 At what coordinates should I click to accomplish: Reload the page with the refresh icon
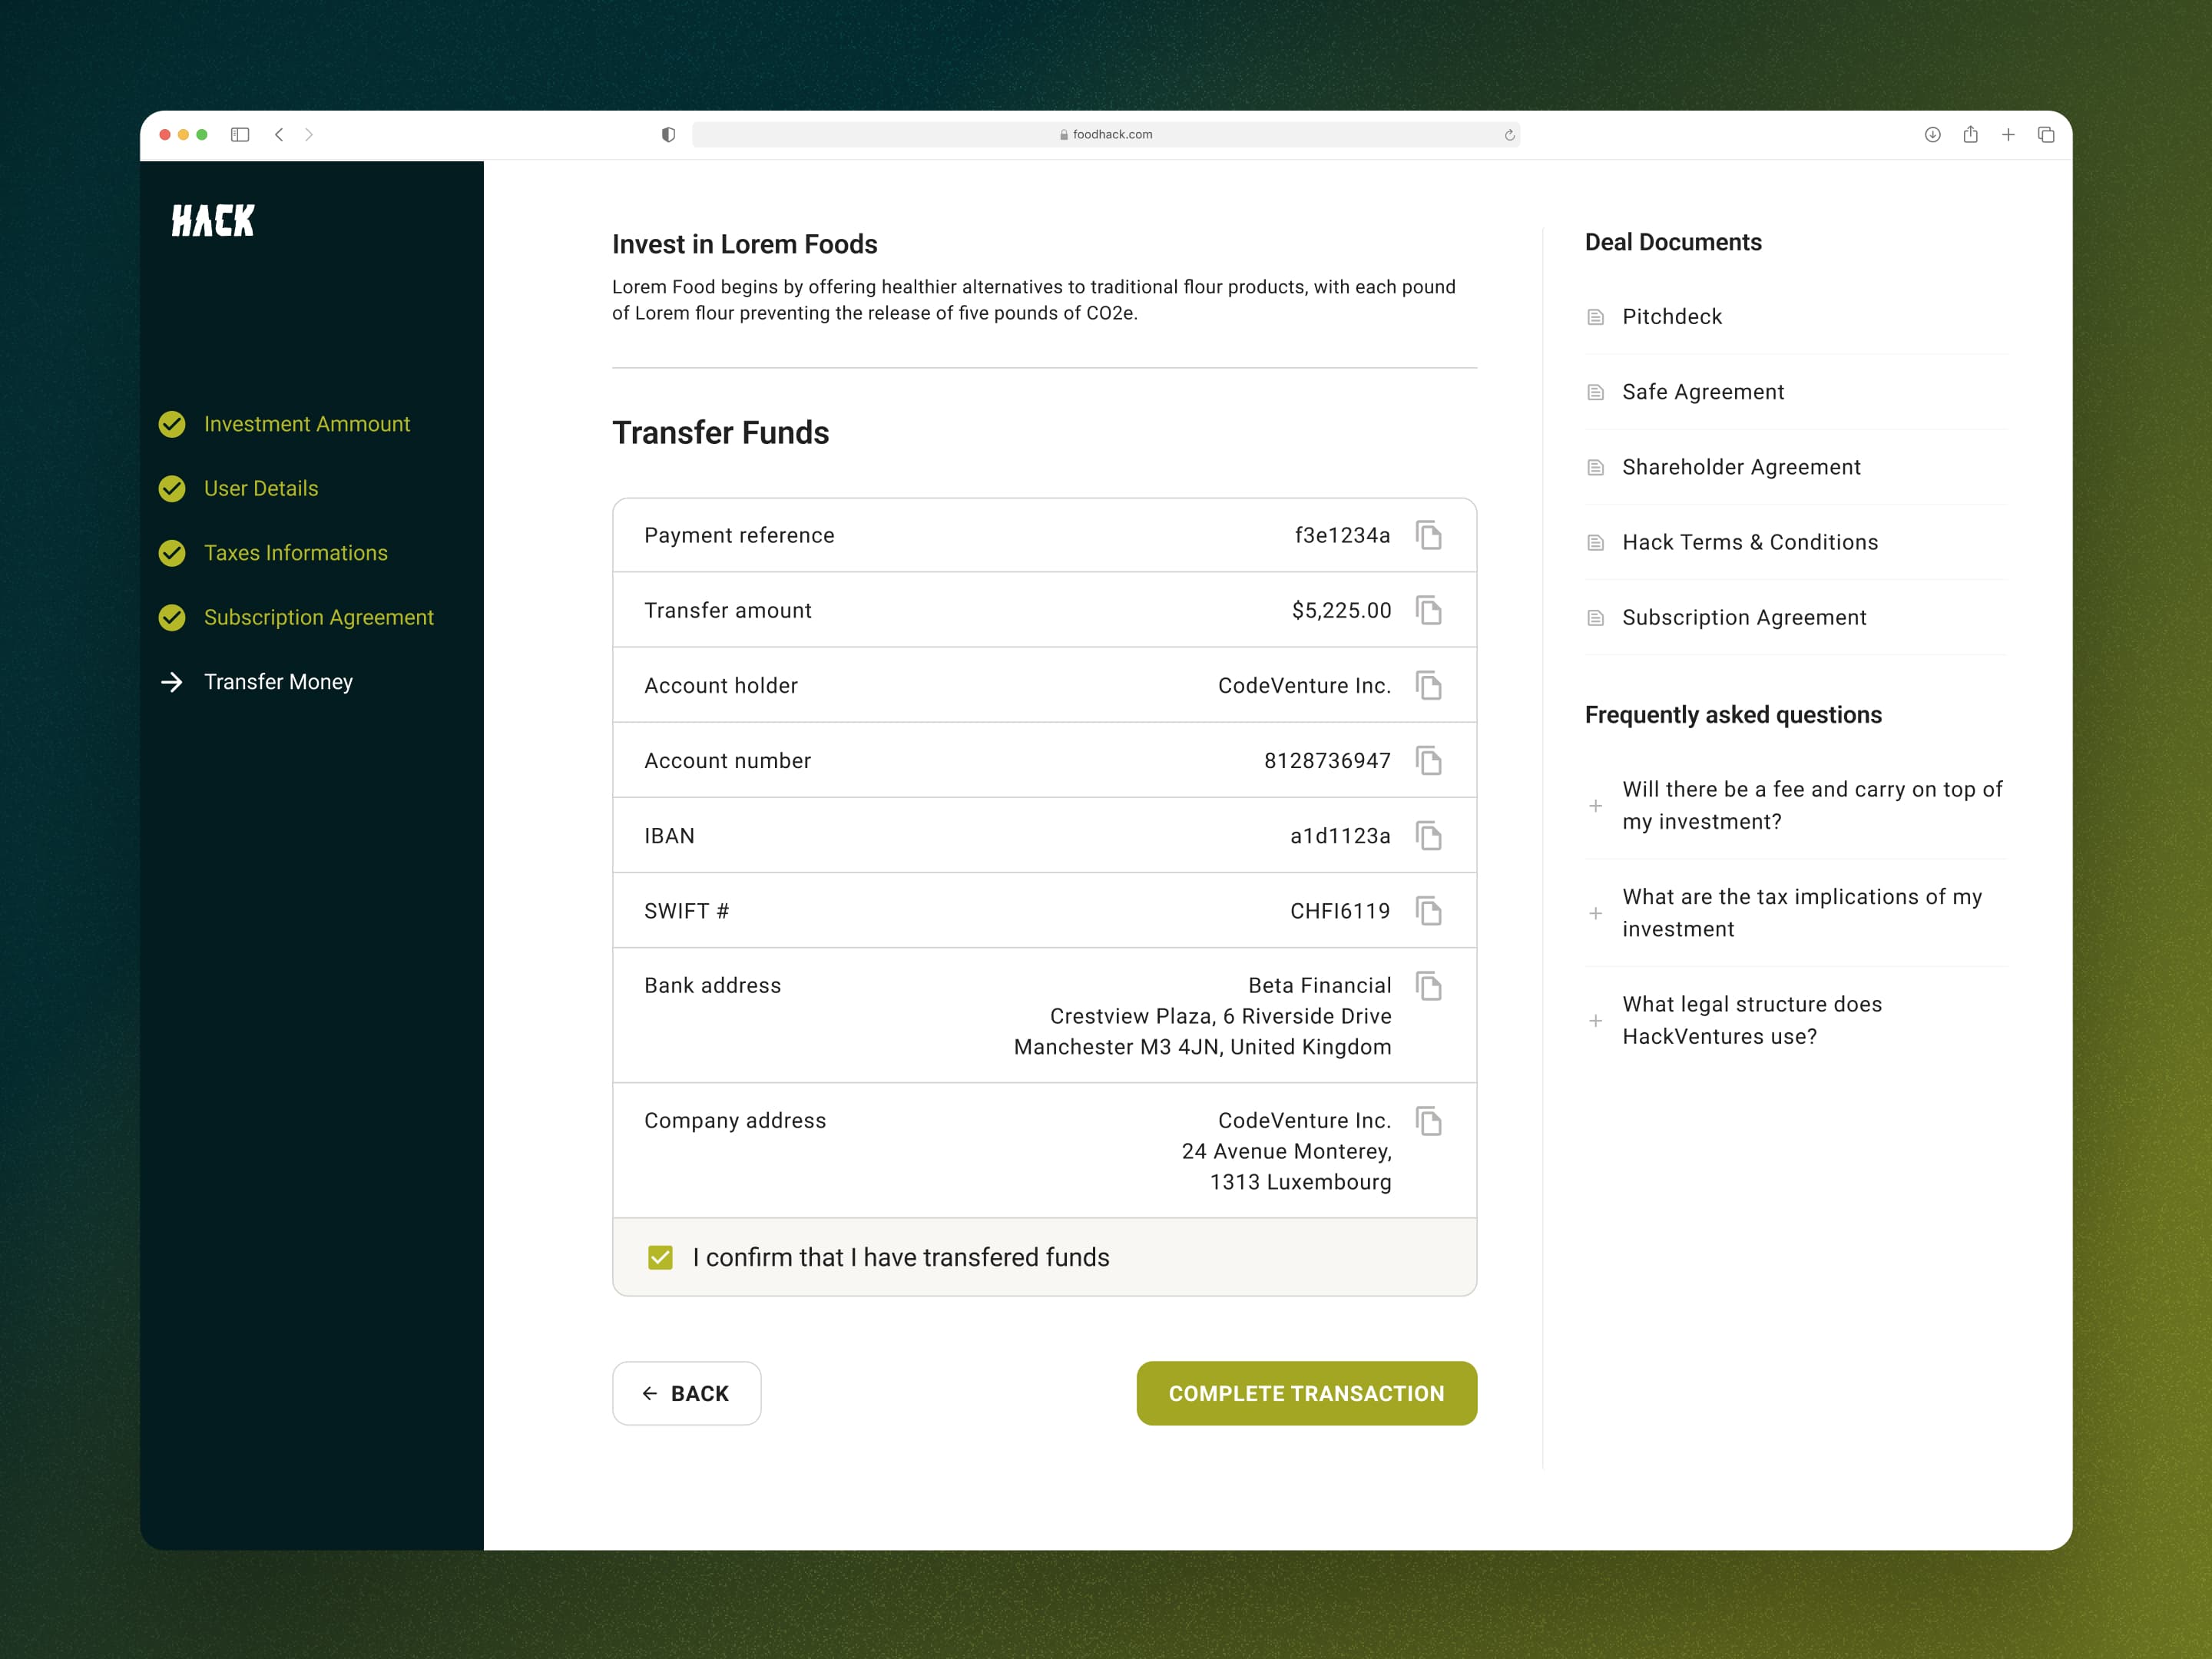1509,135
